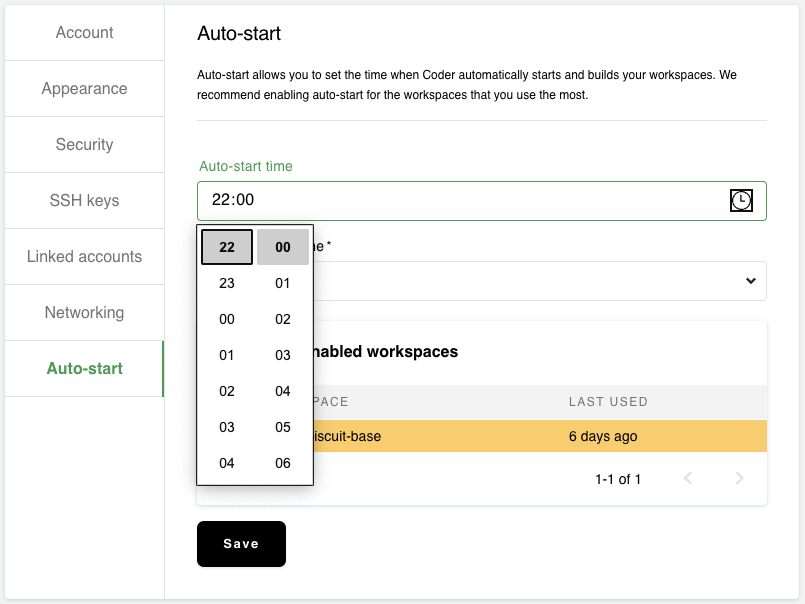
Task: Open the SSH keys section
Action: click(84, 200)
